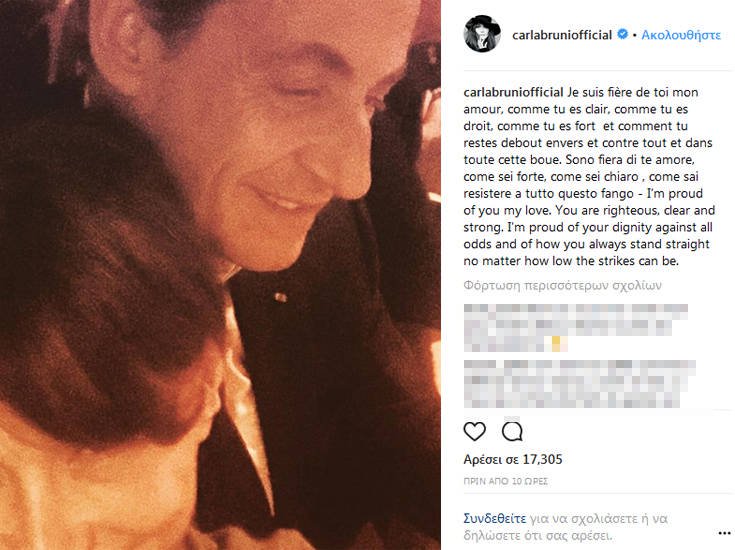Load more comments via Φόρτωση περισσότερων σχολίων

562,286
